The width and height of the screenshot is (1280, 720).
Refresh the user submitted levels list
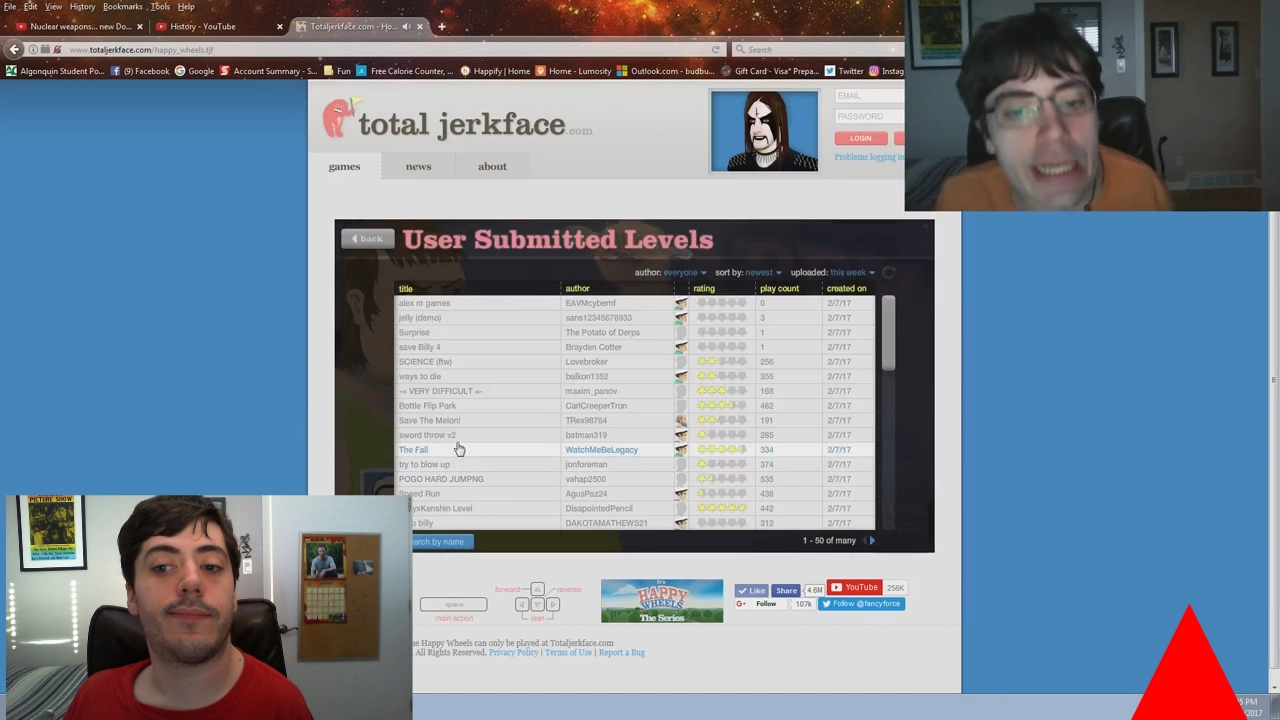click(x=888, y=272)
